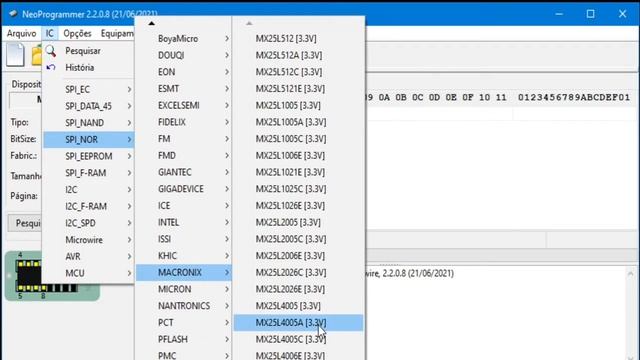Select chip MX25L4005C [3.3V]

point(298,340)
